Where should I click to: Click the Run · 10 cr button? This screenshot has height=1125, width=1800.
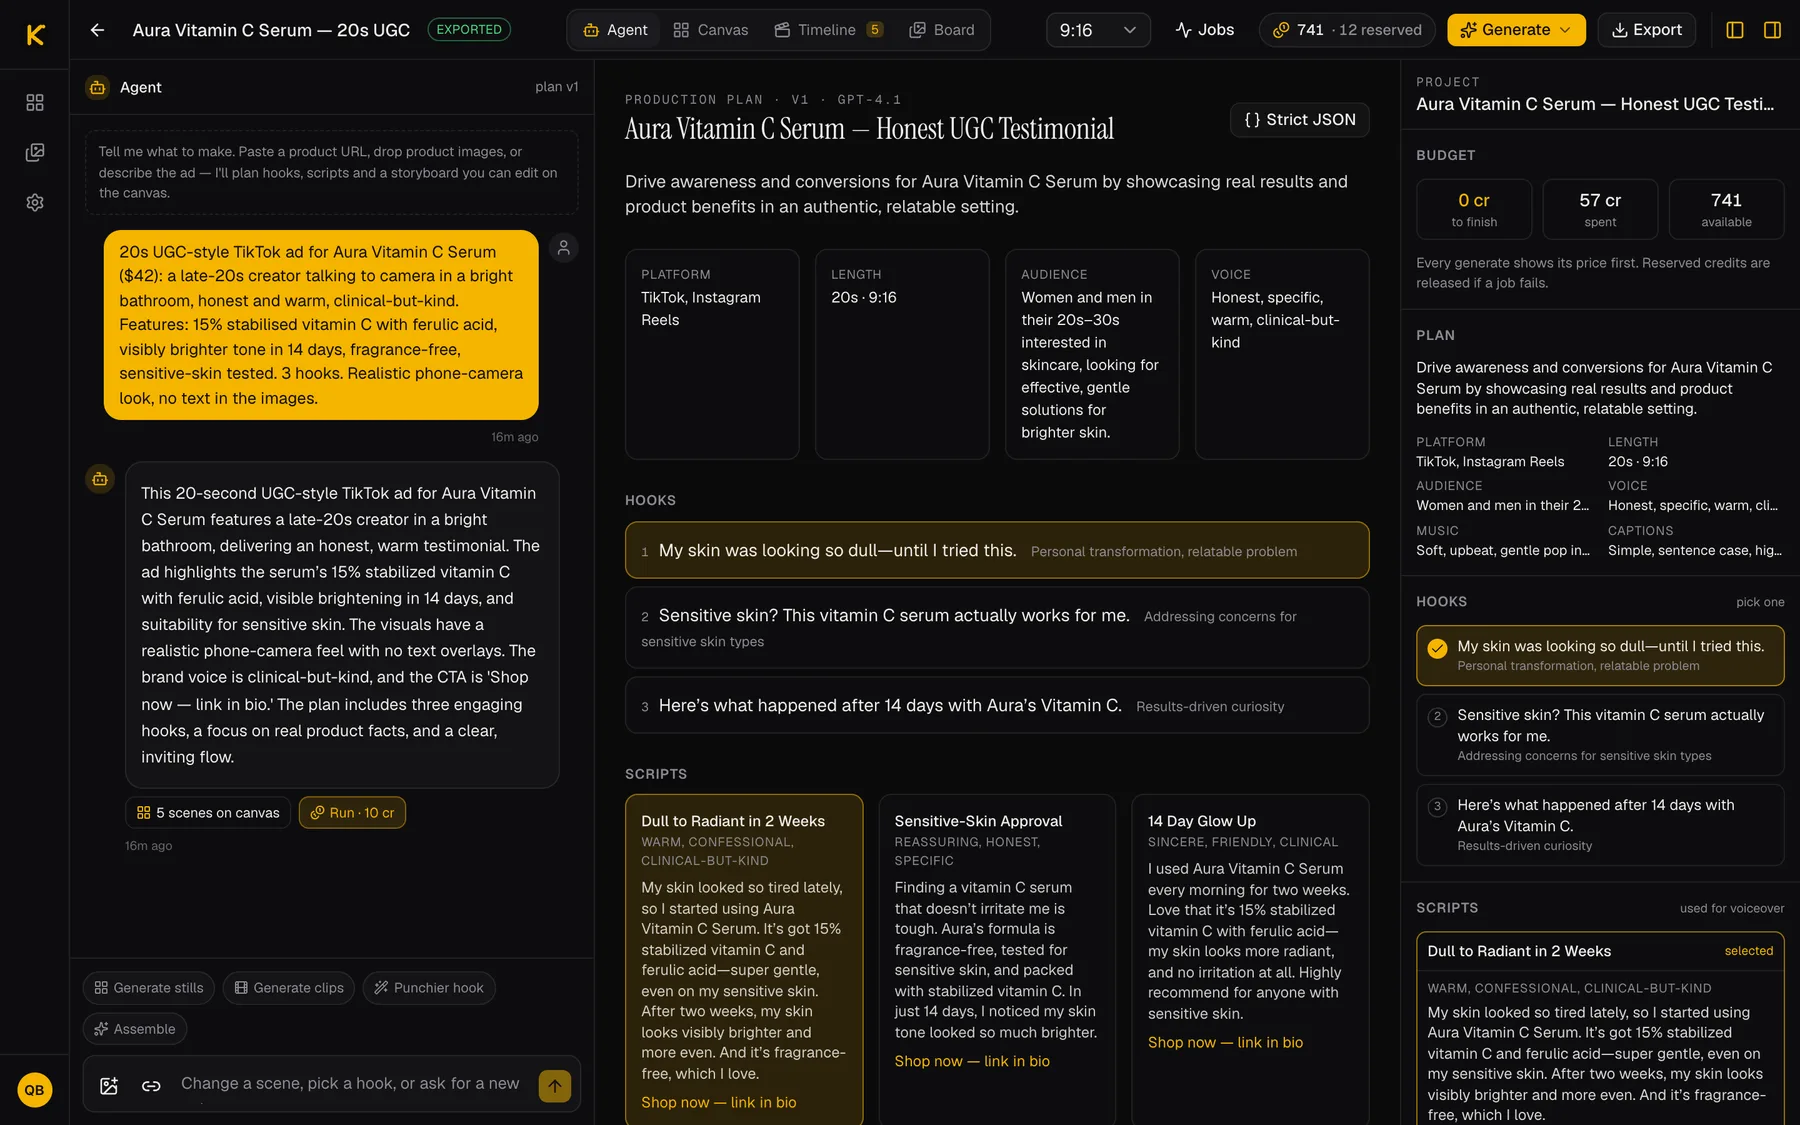coord(352,812)
